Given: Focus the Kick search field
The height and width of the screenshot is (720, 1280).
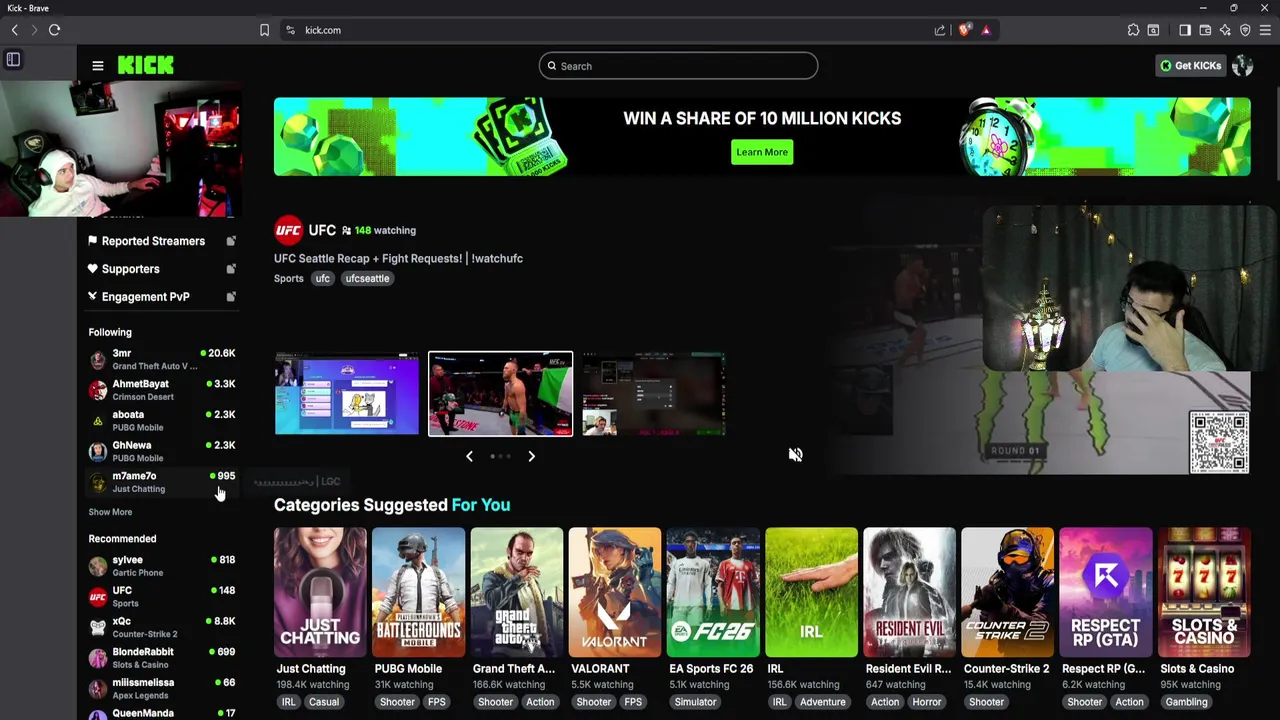Looking at the screenshot, I should coord(678,66).
